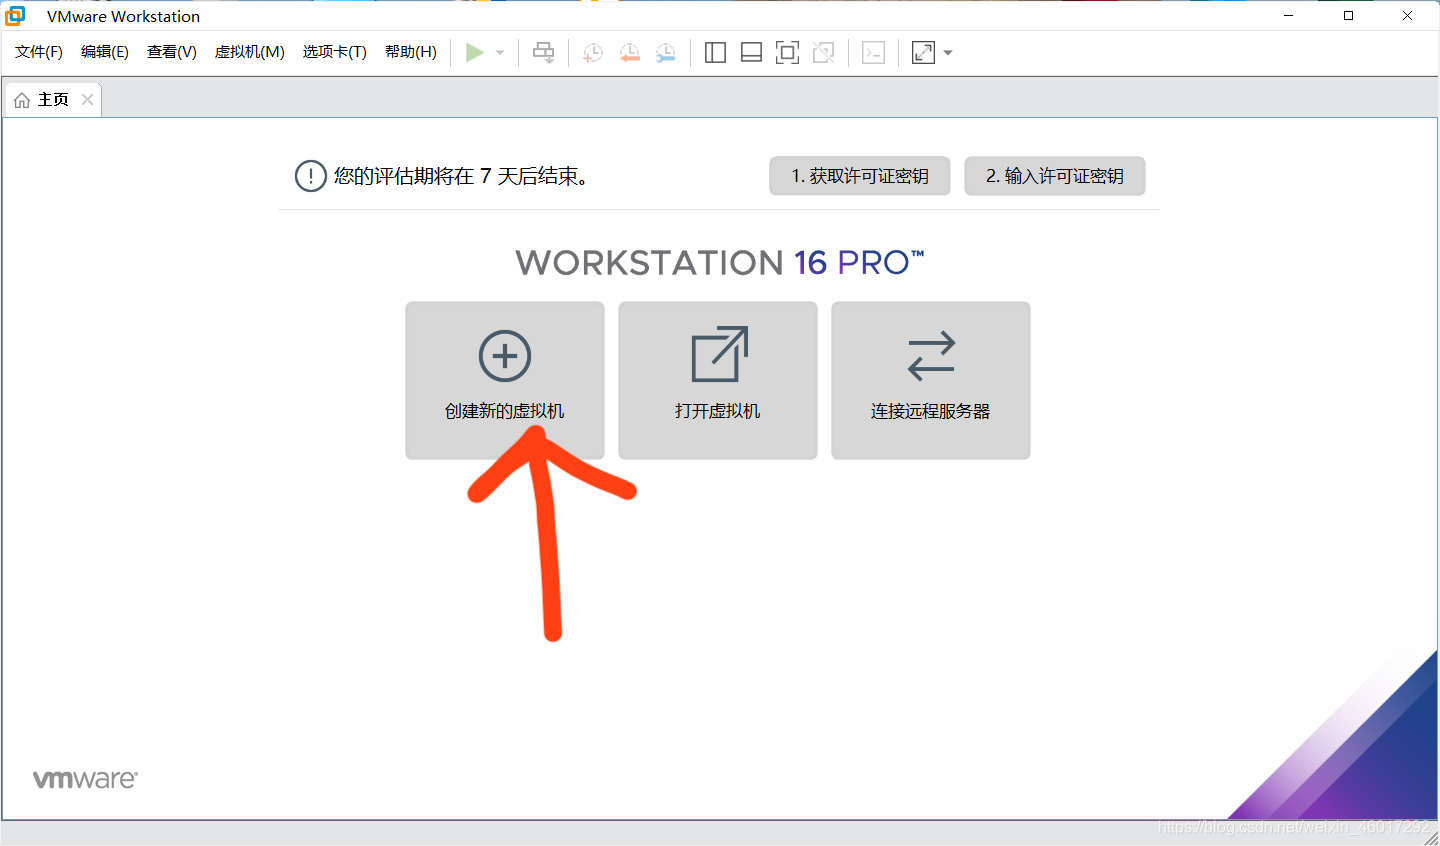Click the 创建新的虚拟机 tile
1440x846 pixels.
(x=505, y=380)
